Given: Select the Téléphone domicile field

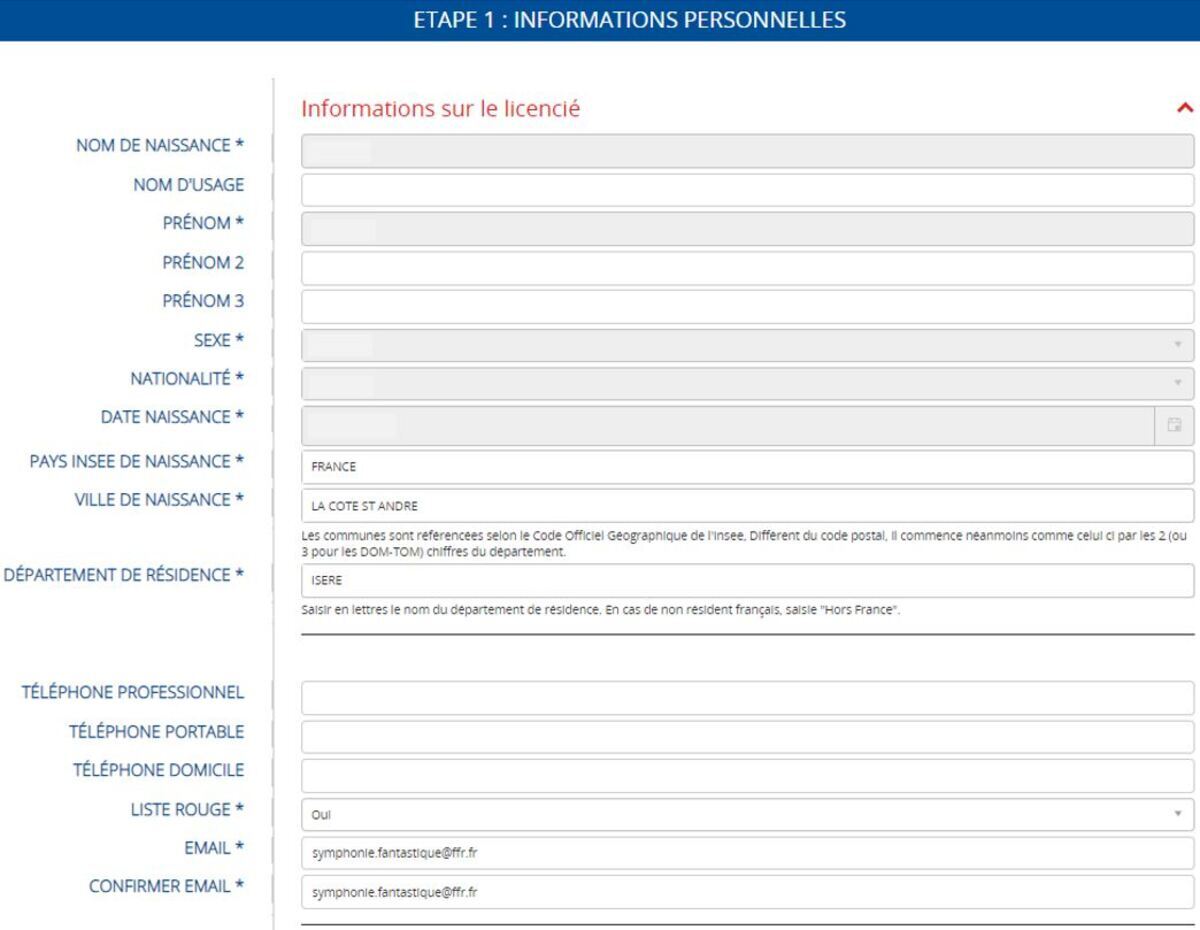Looking at the screenshot, I should tap(747, 775).
